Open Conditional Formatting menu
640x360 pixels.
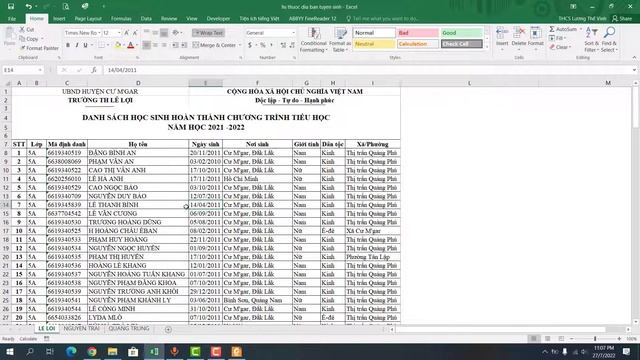pyautogui.click(x=313, y=40)
